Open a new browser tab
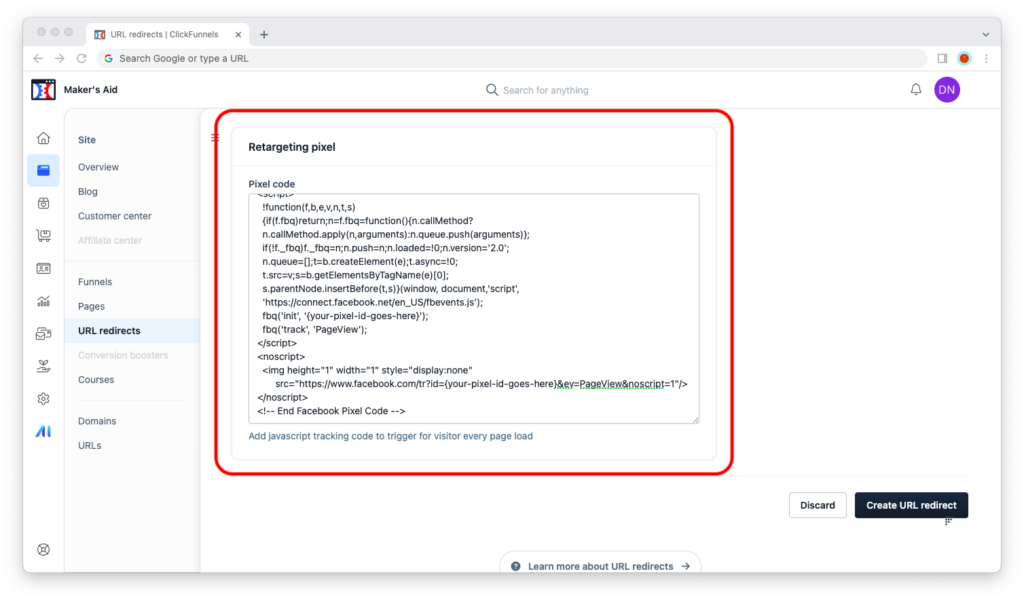This screenshot has width=1024, height=601. [264, 35]
